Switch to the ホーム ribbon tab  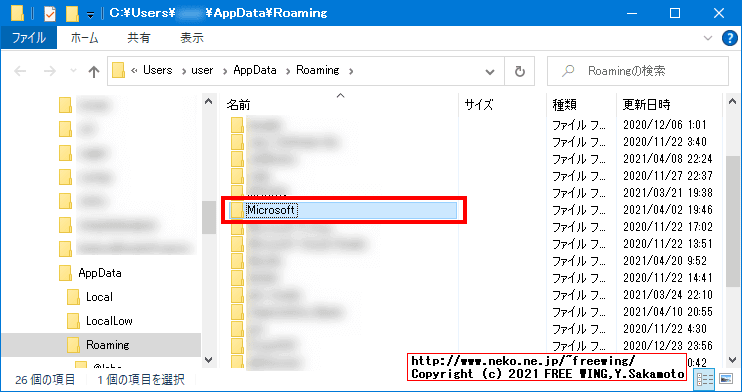(85, 38)
